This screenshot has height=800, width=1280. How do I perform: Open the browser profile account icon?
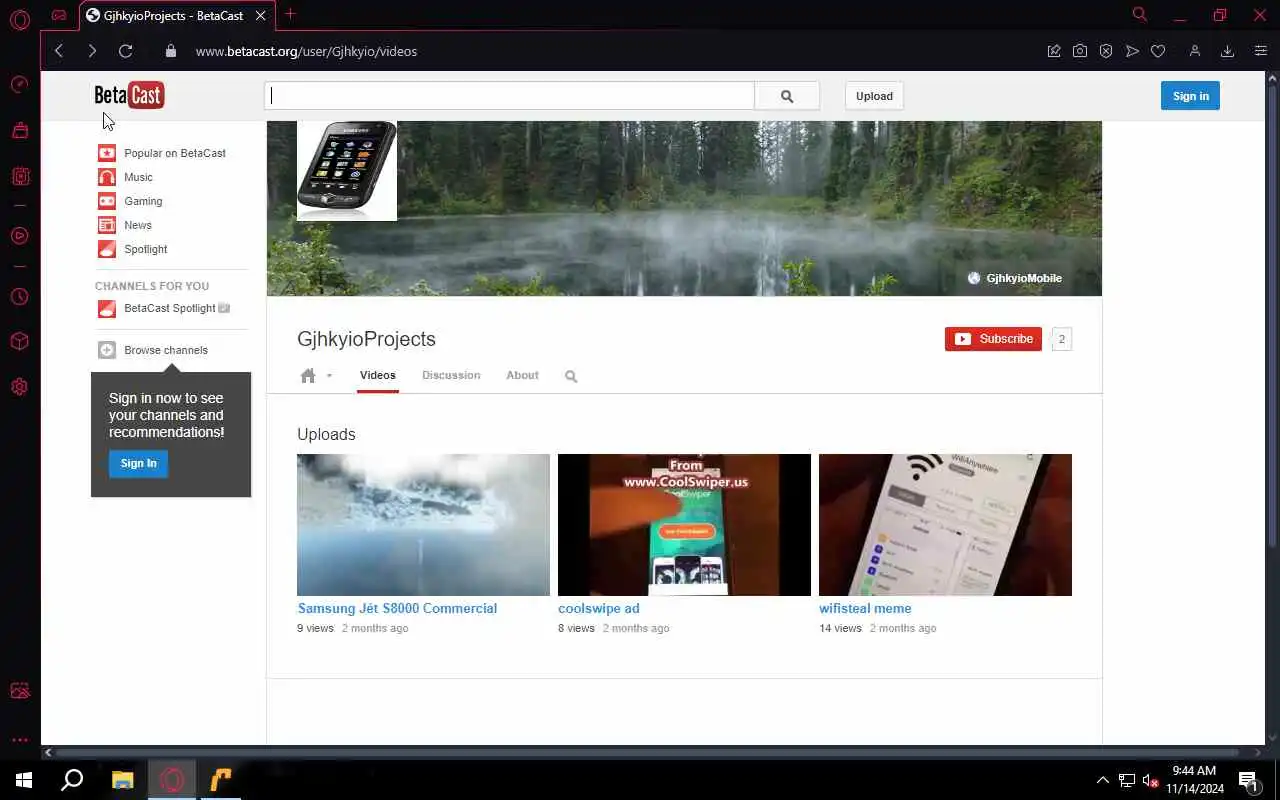click(1194, 51)
